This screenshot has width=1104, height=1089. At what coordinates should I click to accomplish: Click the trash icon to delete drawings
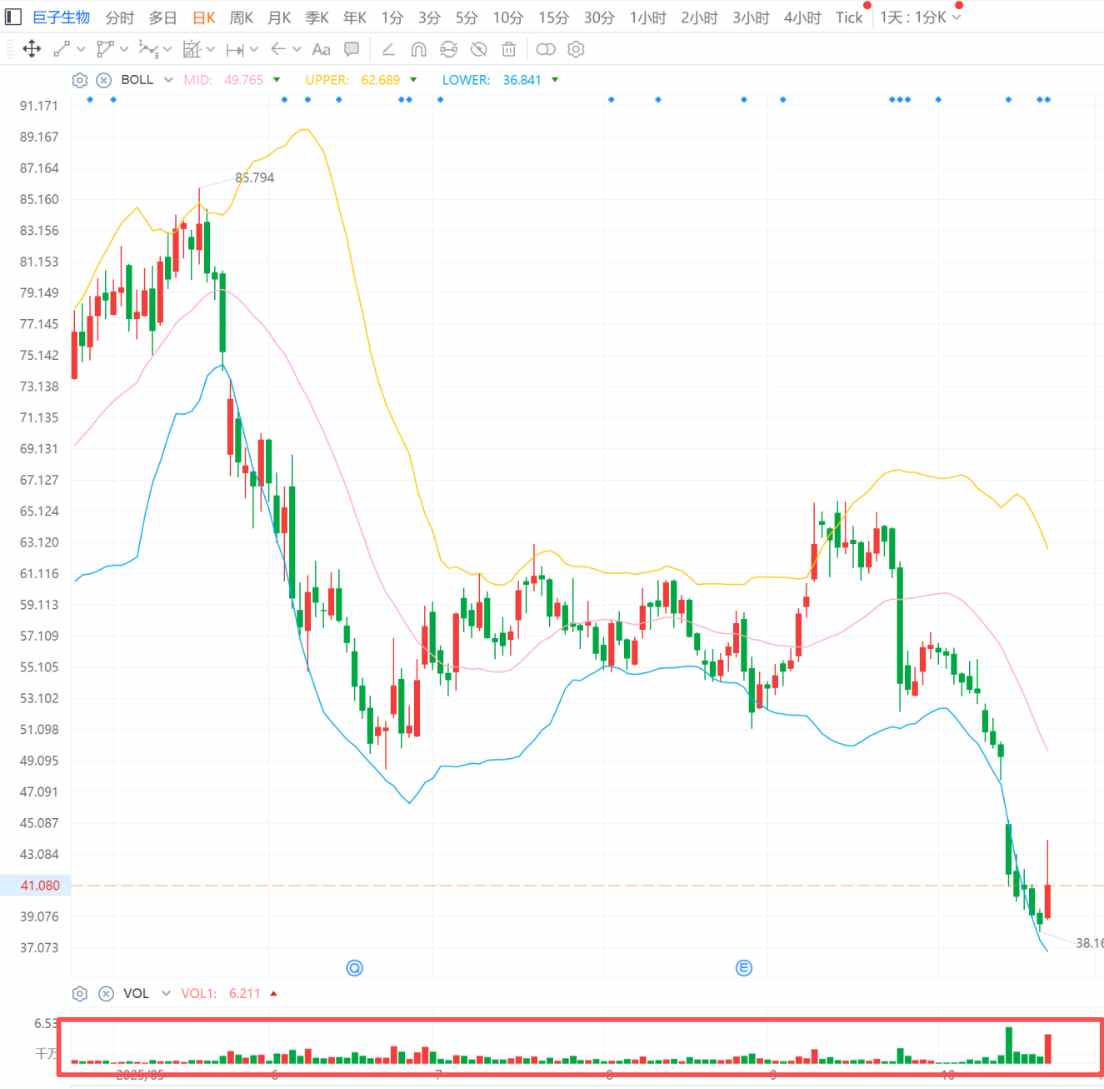click(x=509, y=49)
